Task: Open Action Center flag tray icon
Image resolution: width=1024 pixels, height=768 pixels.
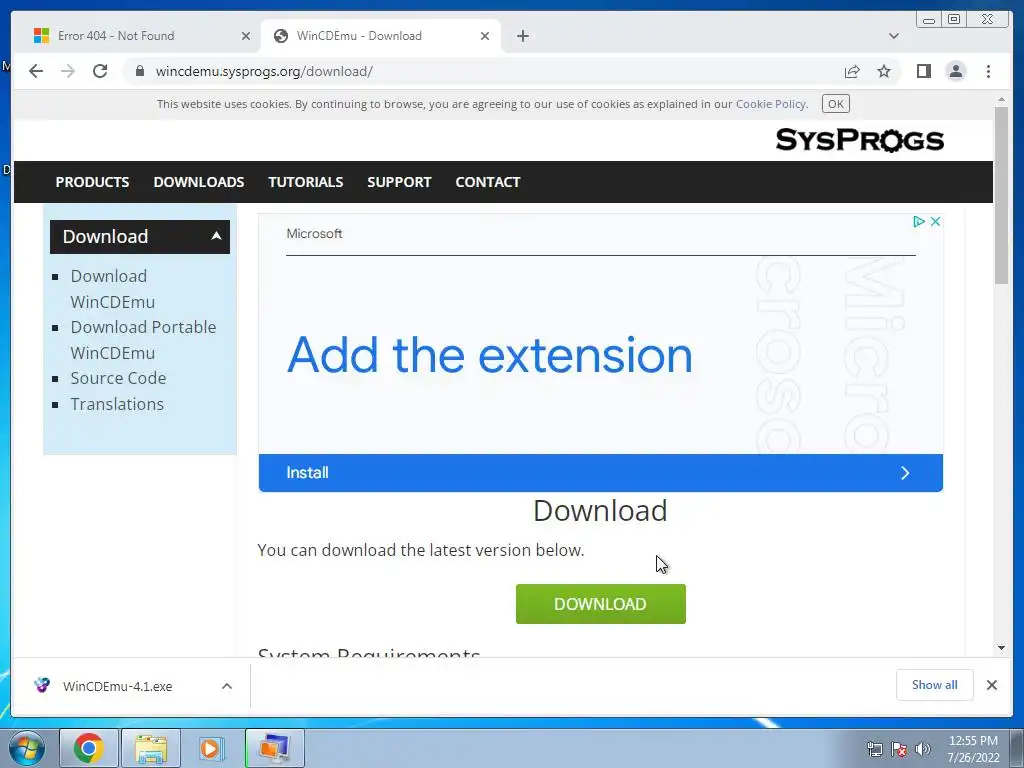Action: click(x=899, y=749)
